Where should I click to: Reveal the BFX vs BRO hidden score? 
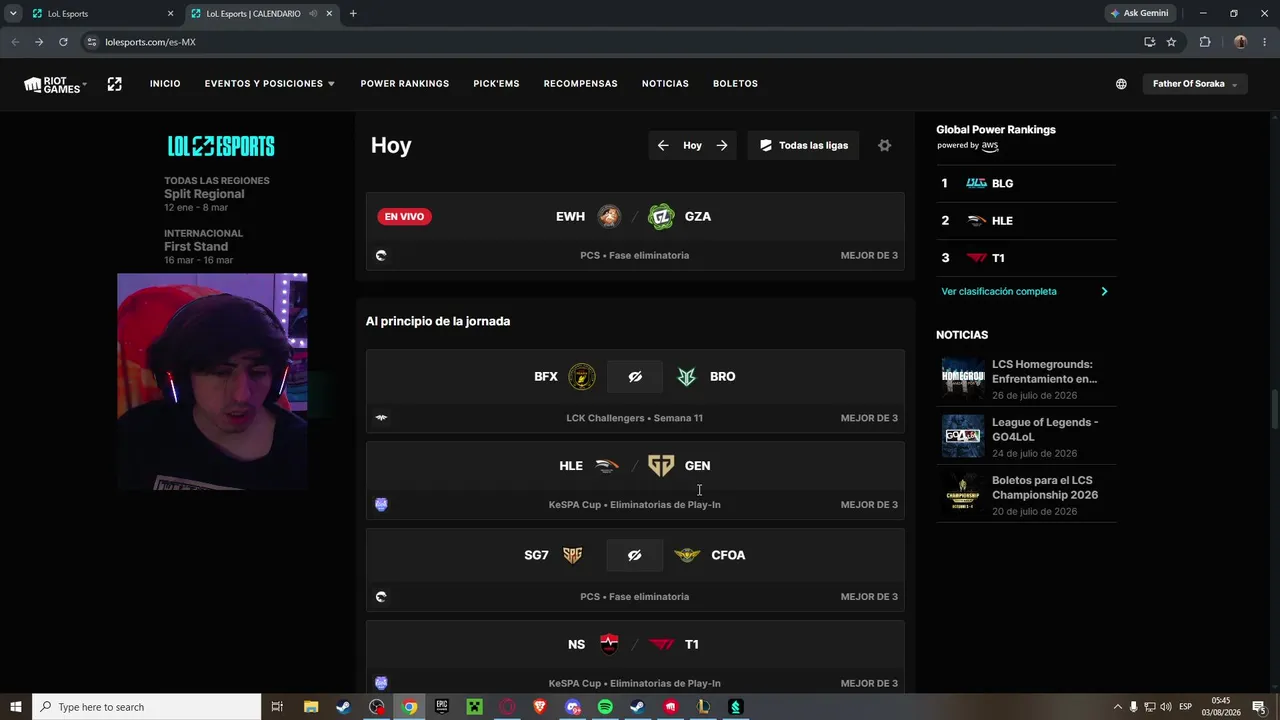635,377
